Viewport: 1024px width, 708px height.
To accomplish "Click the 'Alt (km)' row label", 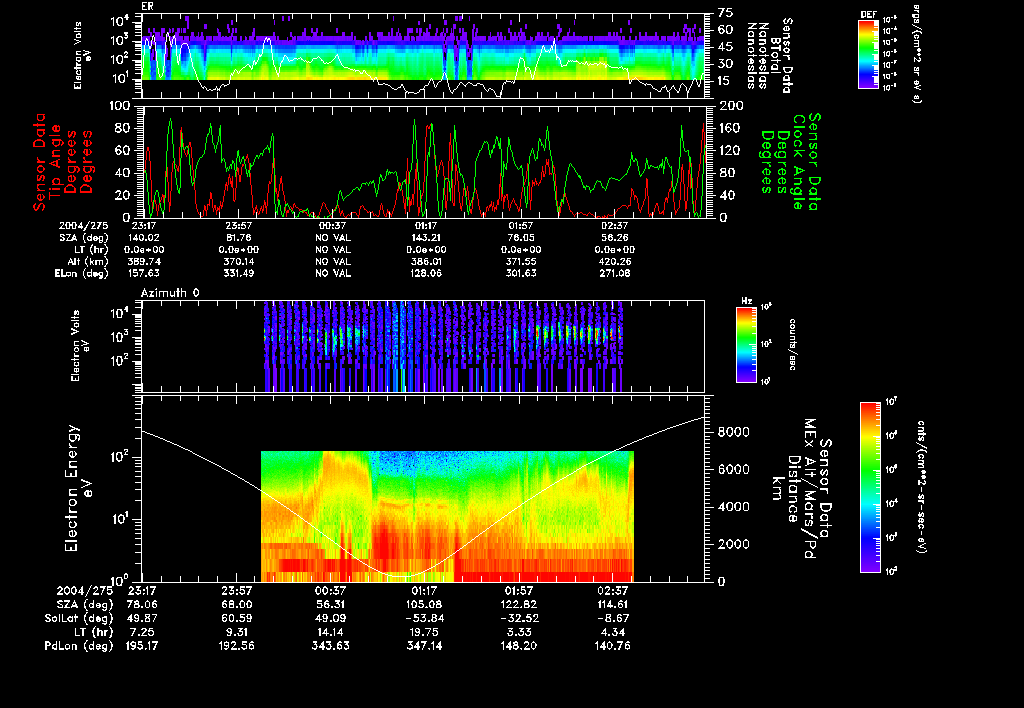I will pos(88,261).
